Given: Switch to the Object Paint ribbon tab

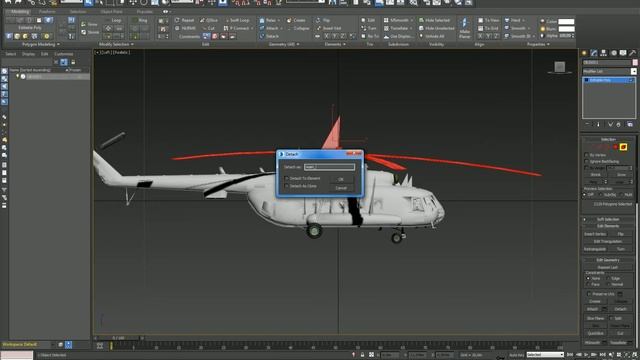Looking at the screenshot, I should tap(111, 11).
